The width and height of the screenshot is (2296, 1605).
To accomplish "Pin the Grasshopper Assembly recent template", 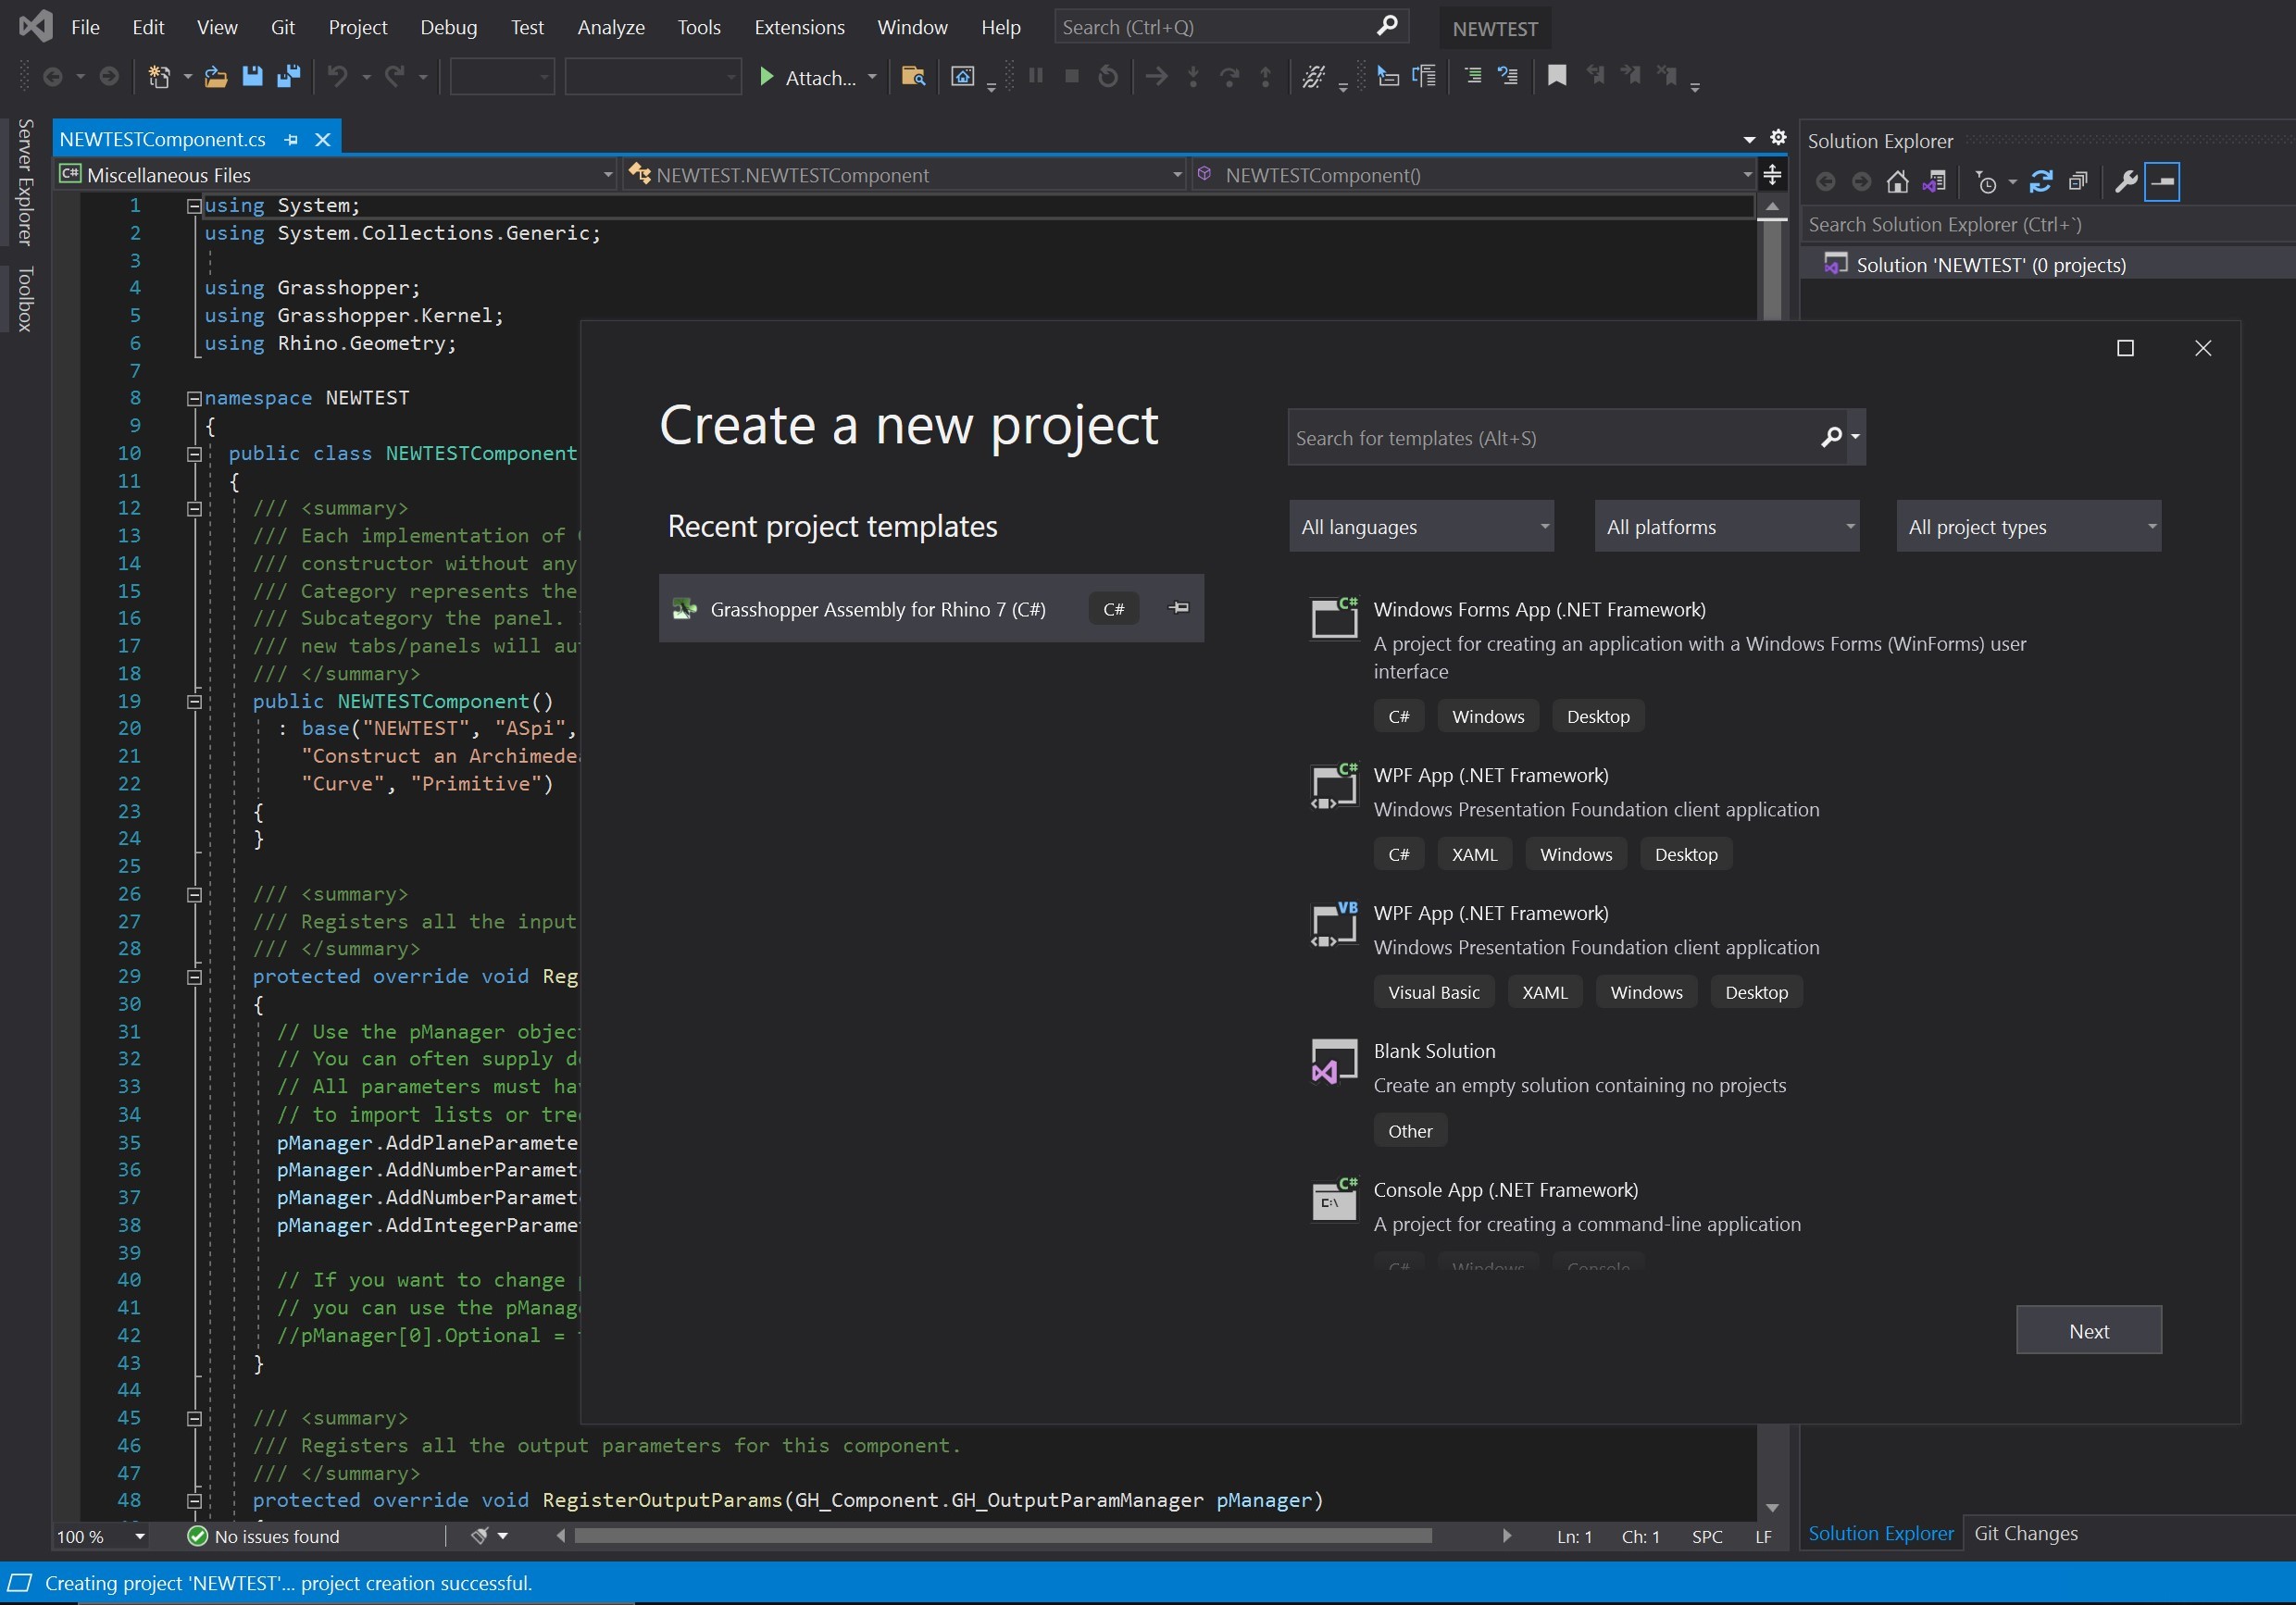I will point(1179,608).
